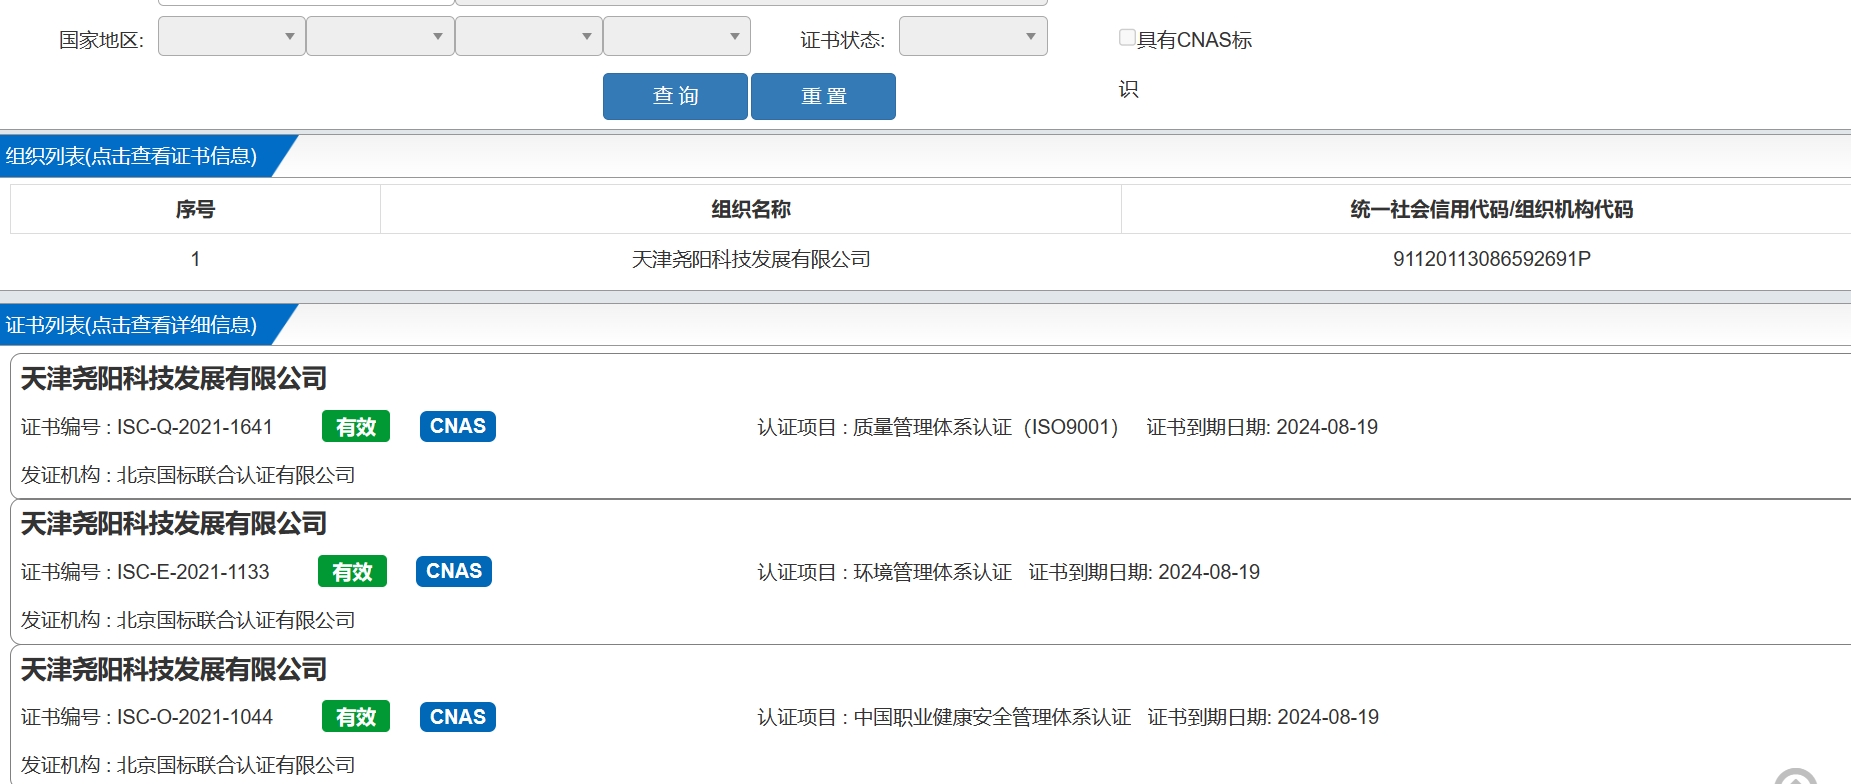This screenshot has width=1851, height=784.
Task: Select organization row 天津尧阳科技发展有限公司 in table
Action: 751,259
